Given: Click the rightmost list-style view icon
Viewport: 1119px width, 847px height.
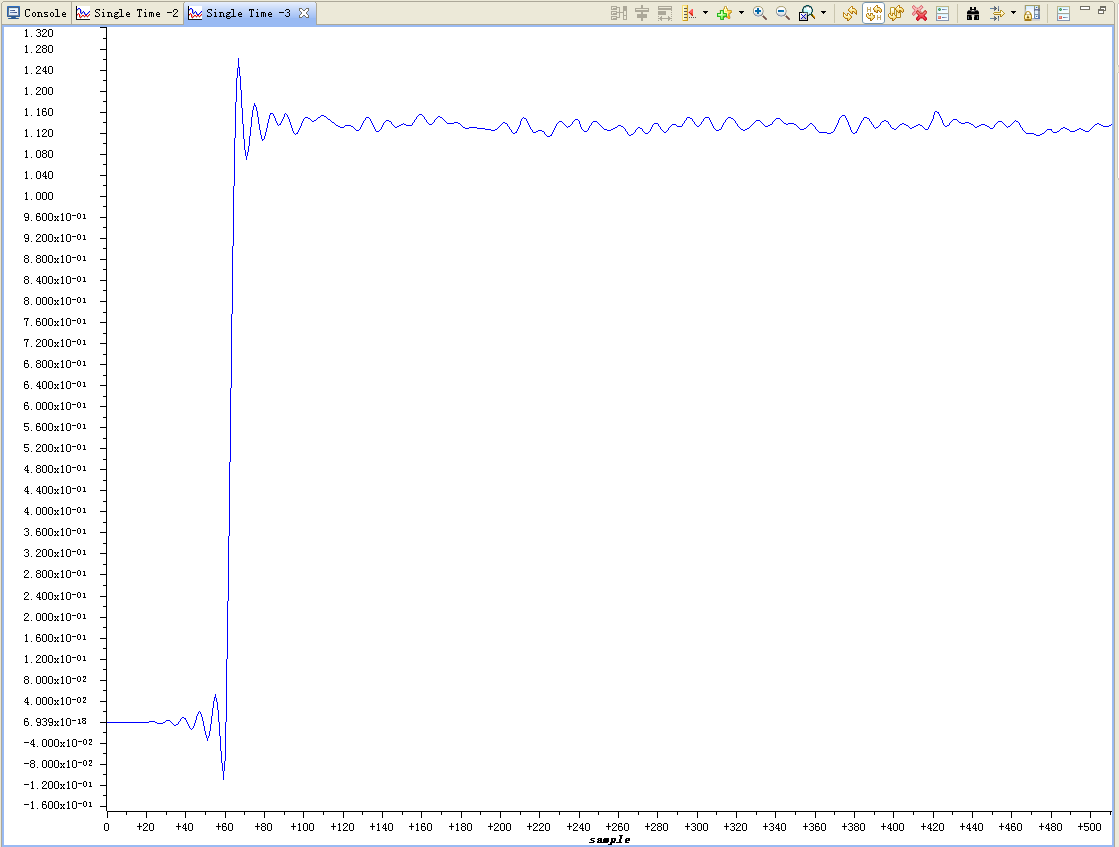Looking at the screenshot, I should pos(1063,14).
